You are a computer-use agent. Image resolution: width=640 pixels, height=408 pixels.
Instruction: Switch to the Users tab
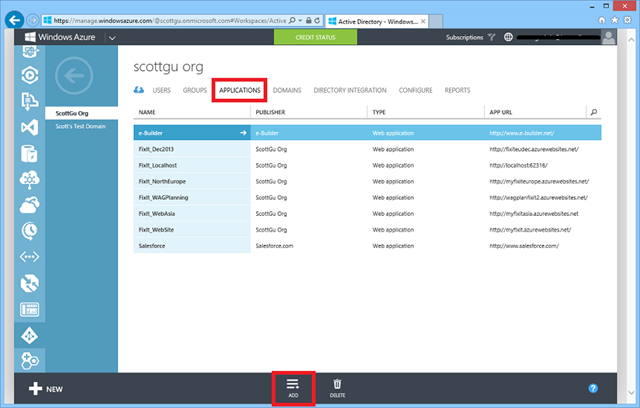(x=162, y=90)
